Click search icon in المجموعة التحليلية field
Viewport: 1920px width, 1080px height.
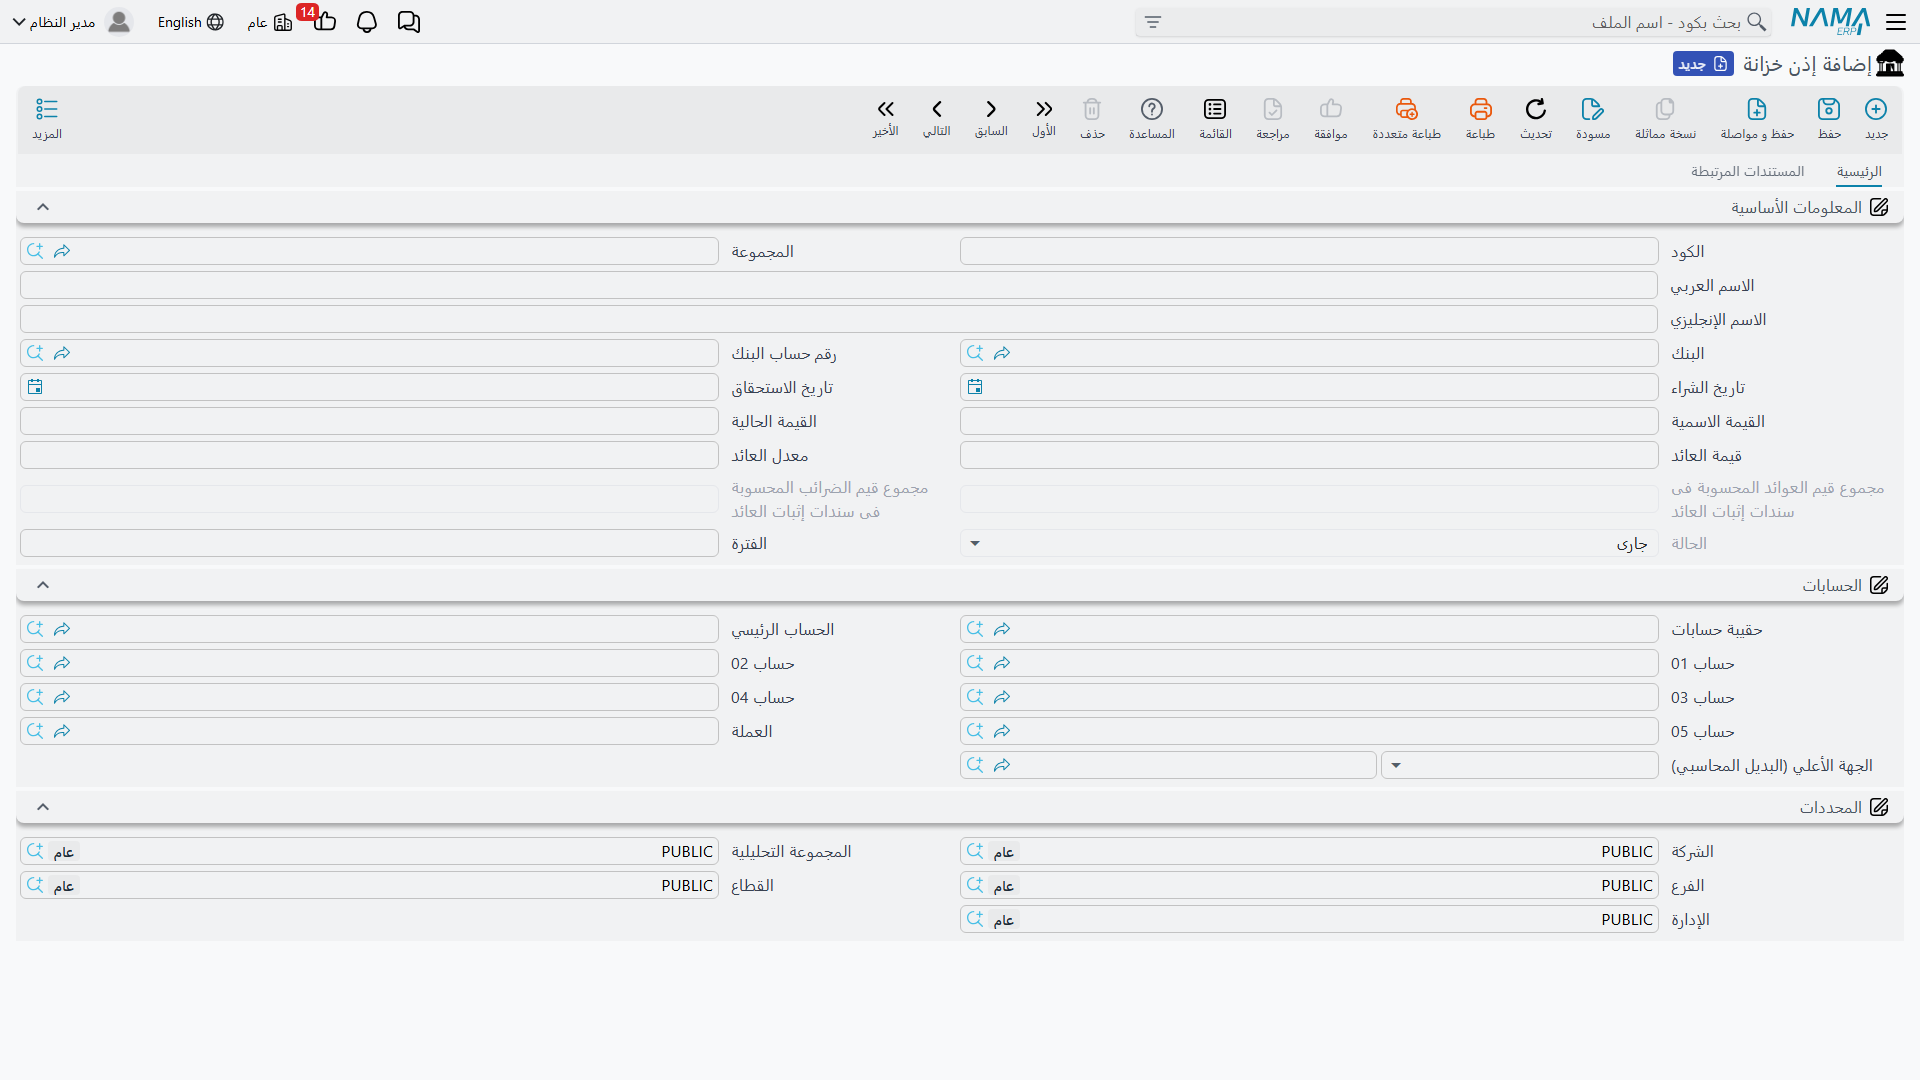[35, 851]
